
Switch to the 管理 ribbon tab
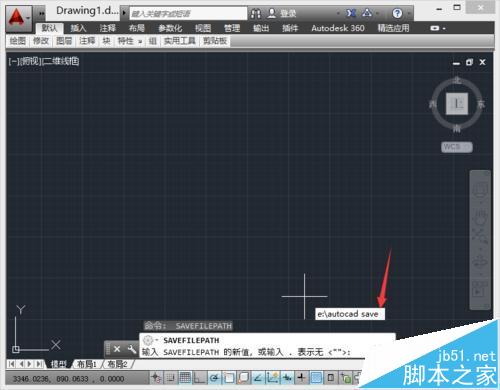[232, 28]
